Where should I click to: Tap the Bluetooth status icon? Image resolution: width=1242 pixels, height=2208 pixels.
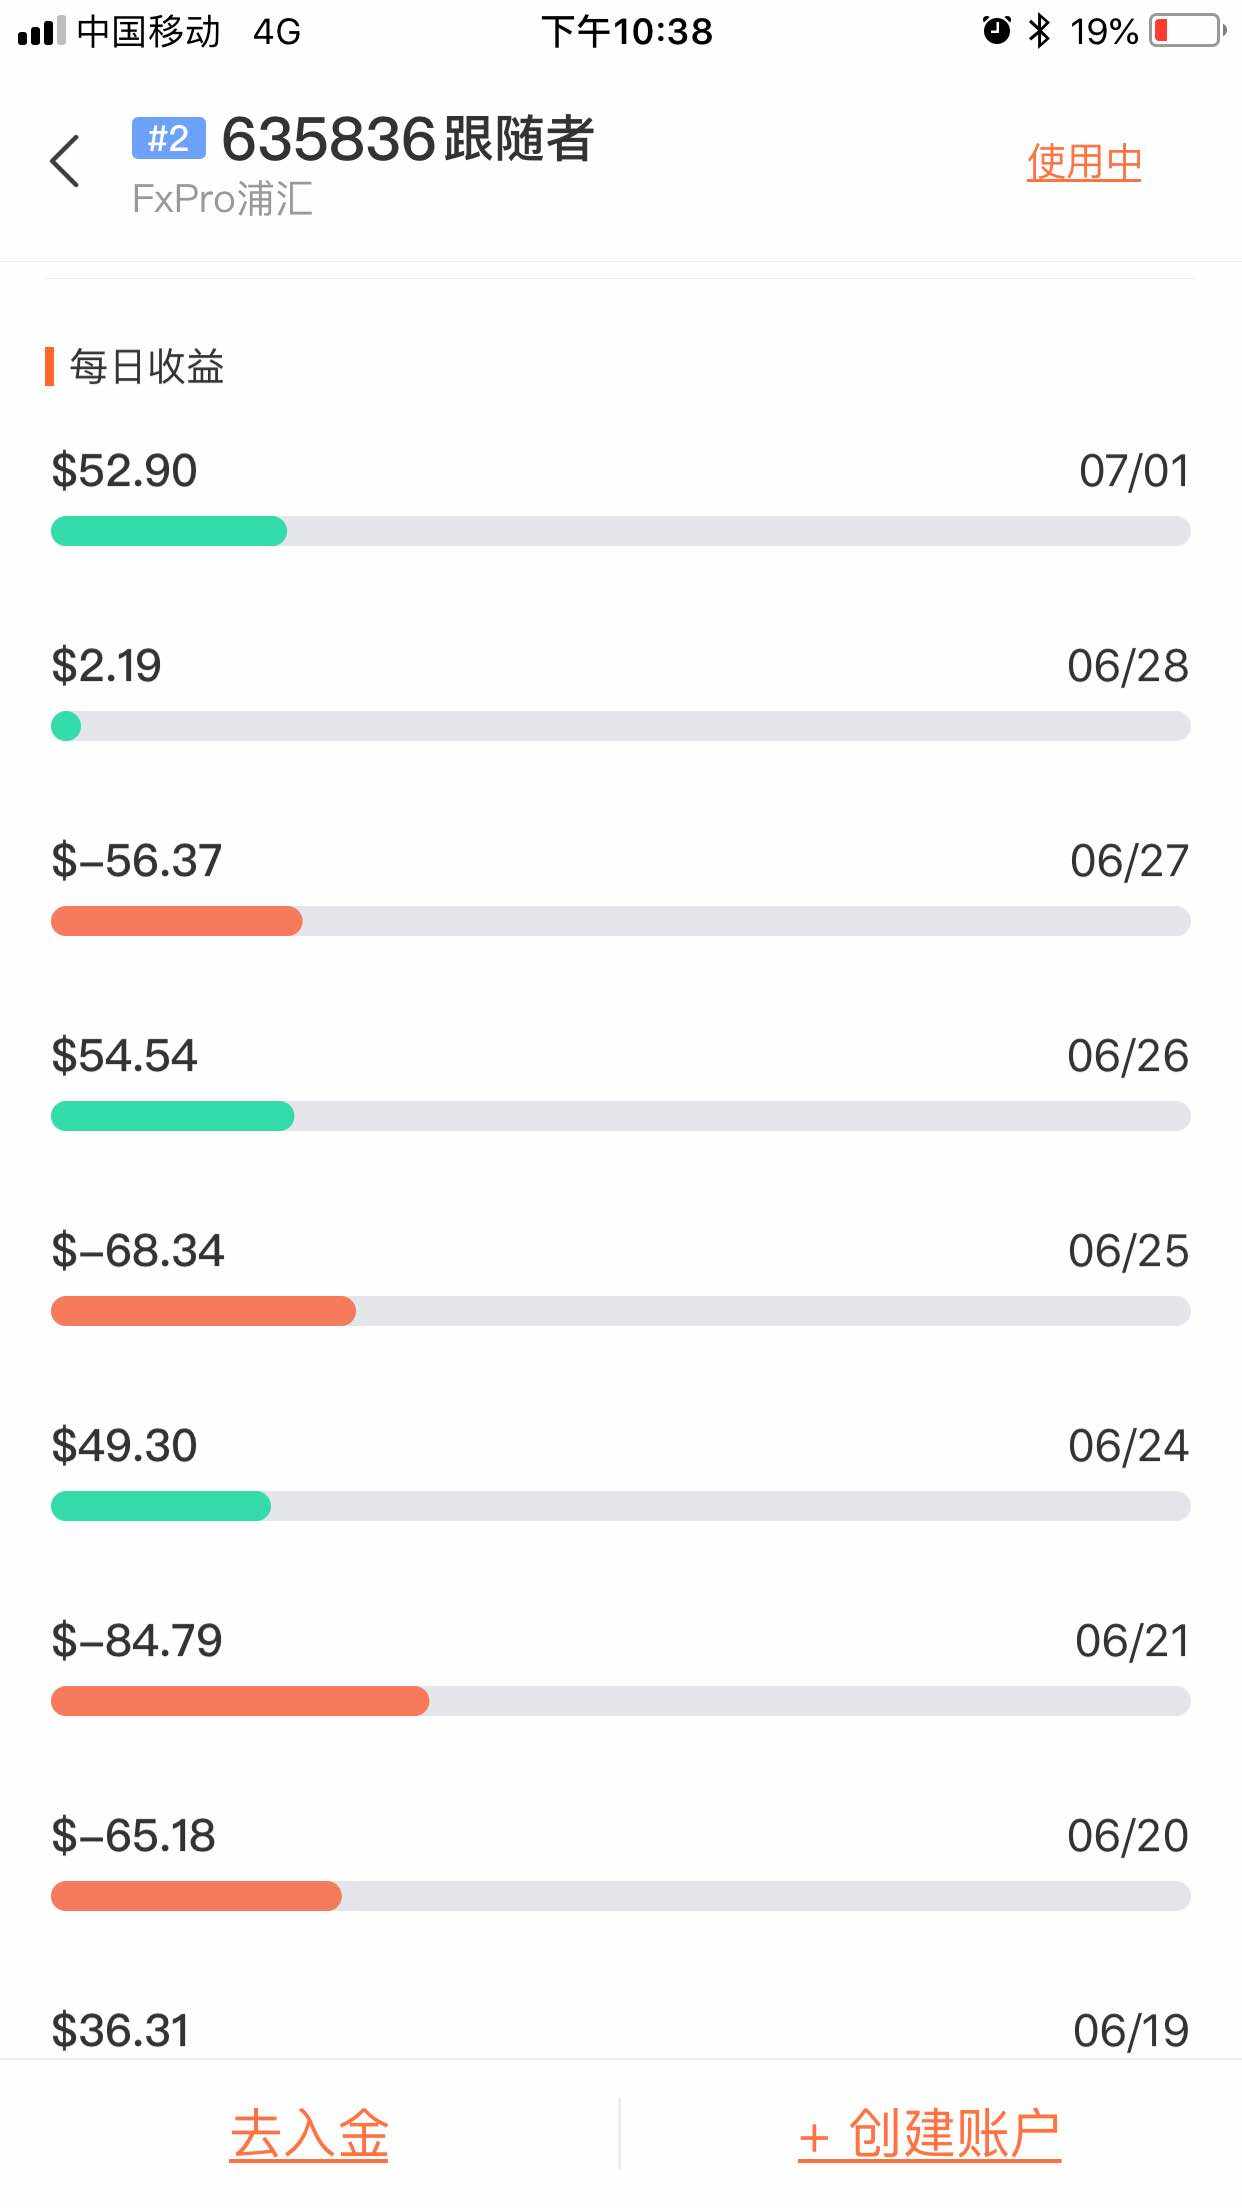click(x=1040, y=31)
